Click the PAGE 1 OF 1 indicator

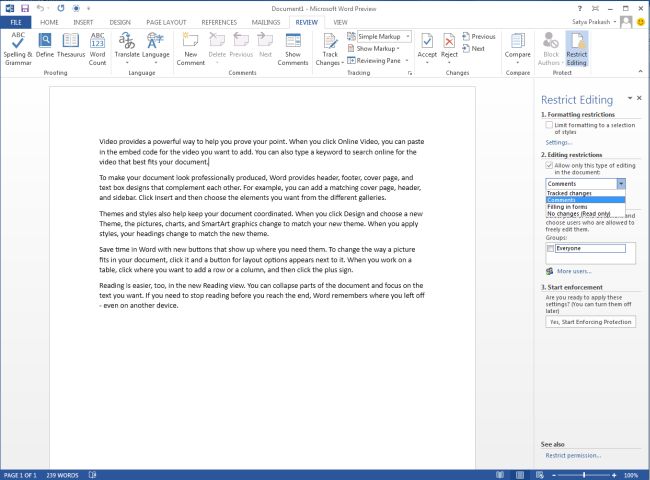[x=20, y=475]
